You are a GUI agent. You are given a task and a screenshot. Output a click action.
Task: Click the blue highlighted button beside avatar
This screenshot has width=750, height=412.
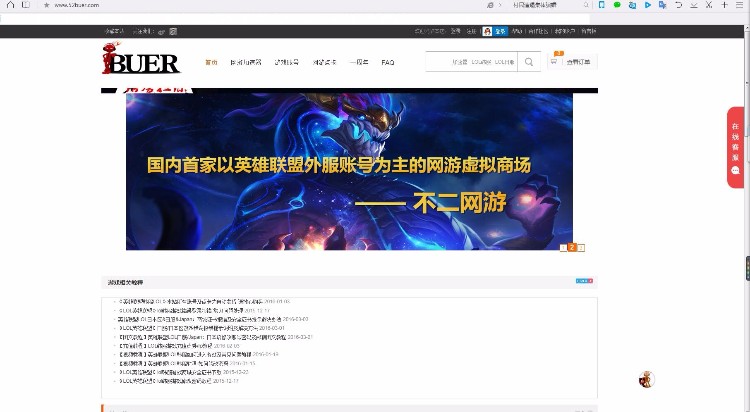pyautogui.click(x=500, y=31)
